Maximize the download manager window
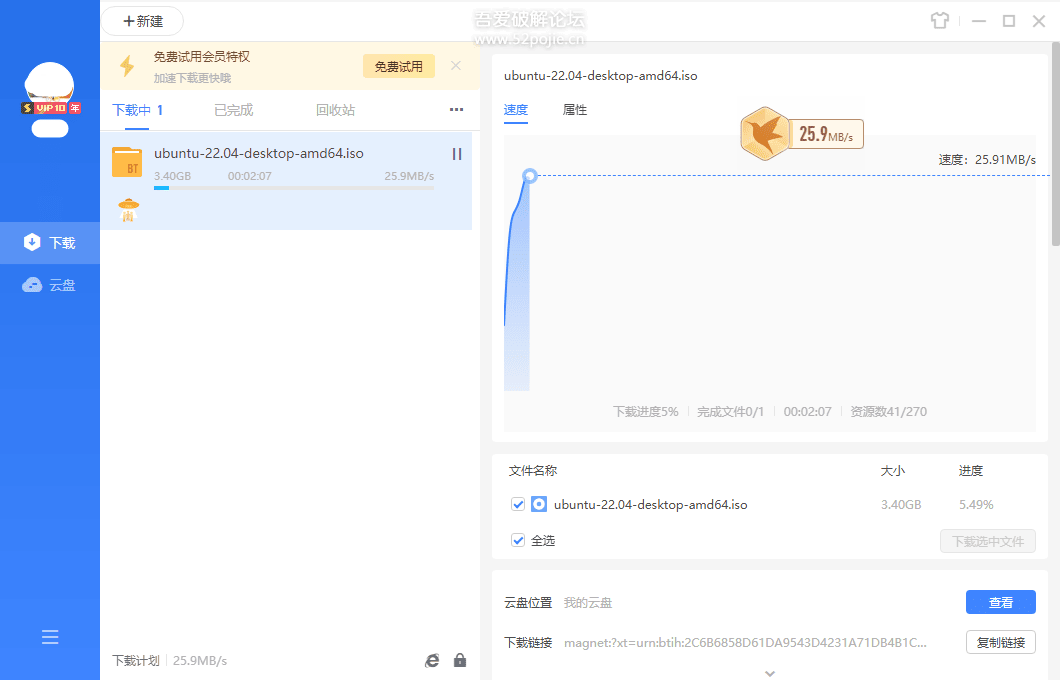The image size is (1060, 680). [1009, 21]
